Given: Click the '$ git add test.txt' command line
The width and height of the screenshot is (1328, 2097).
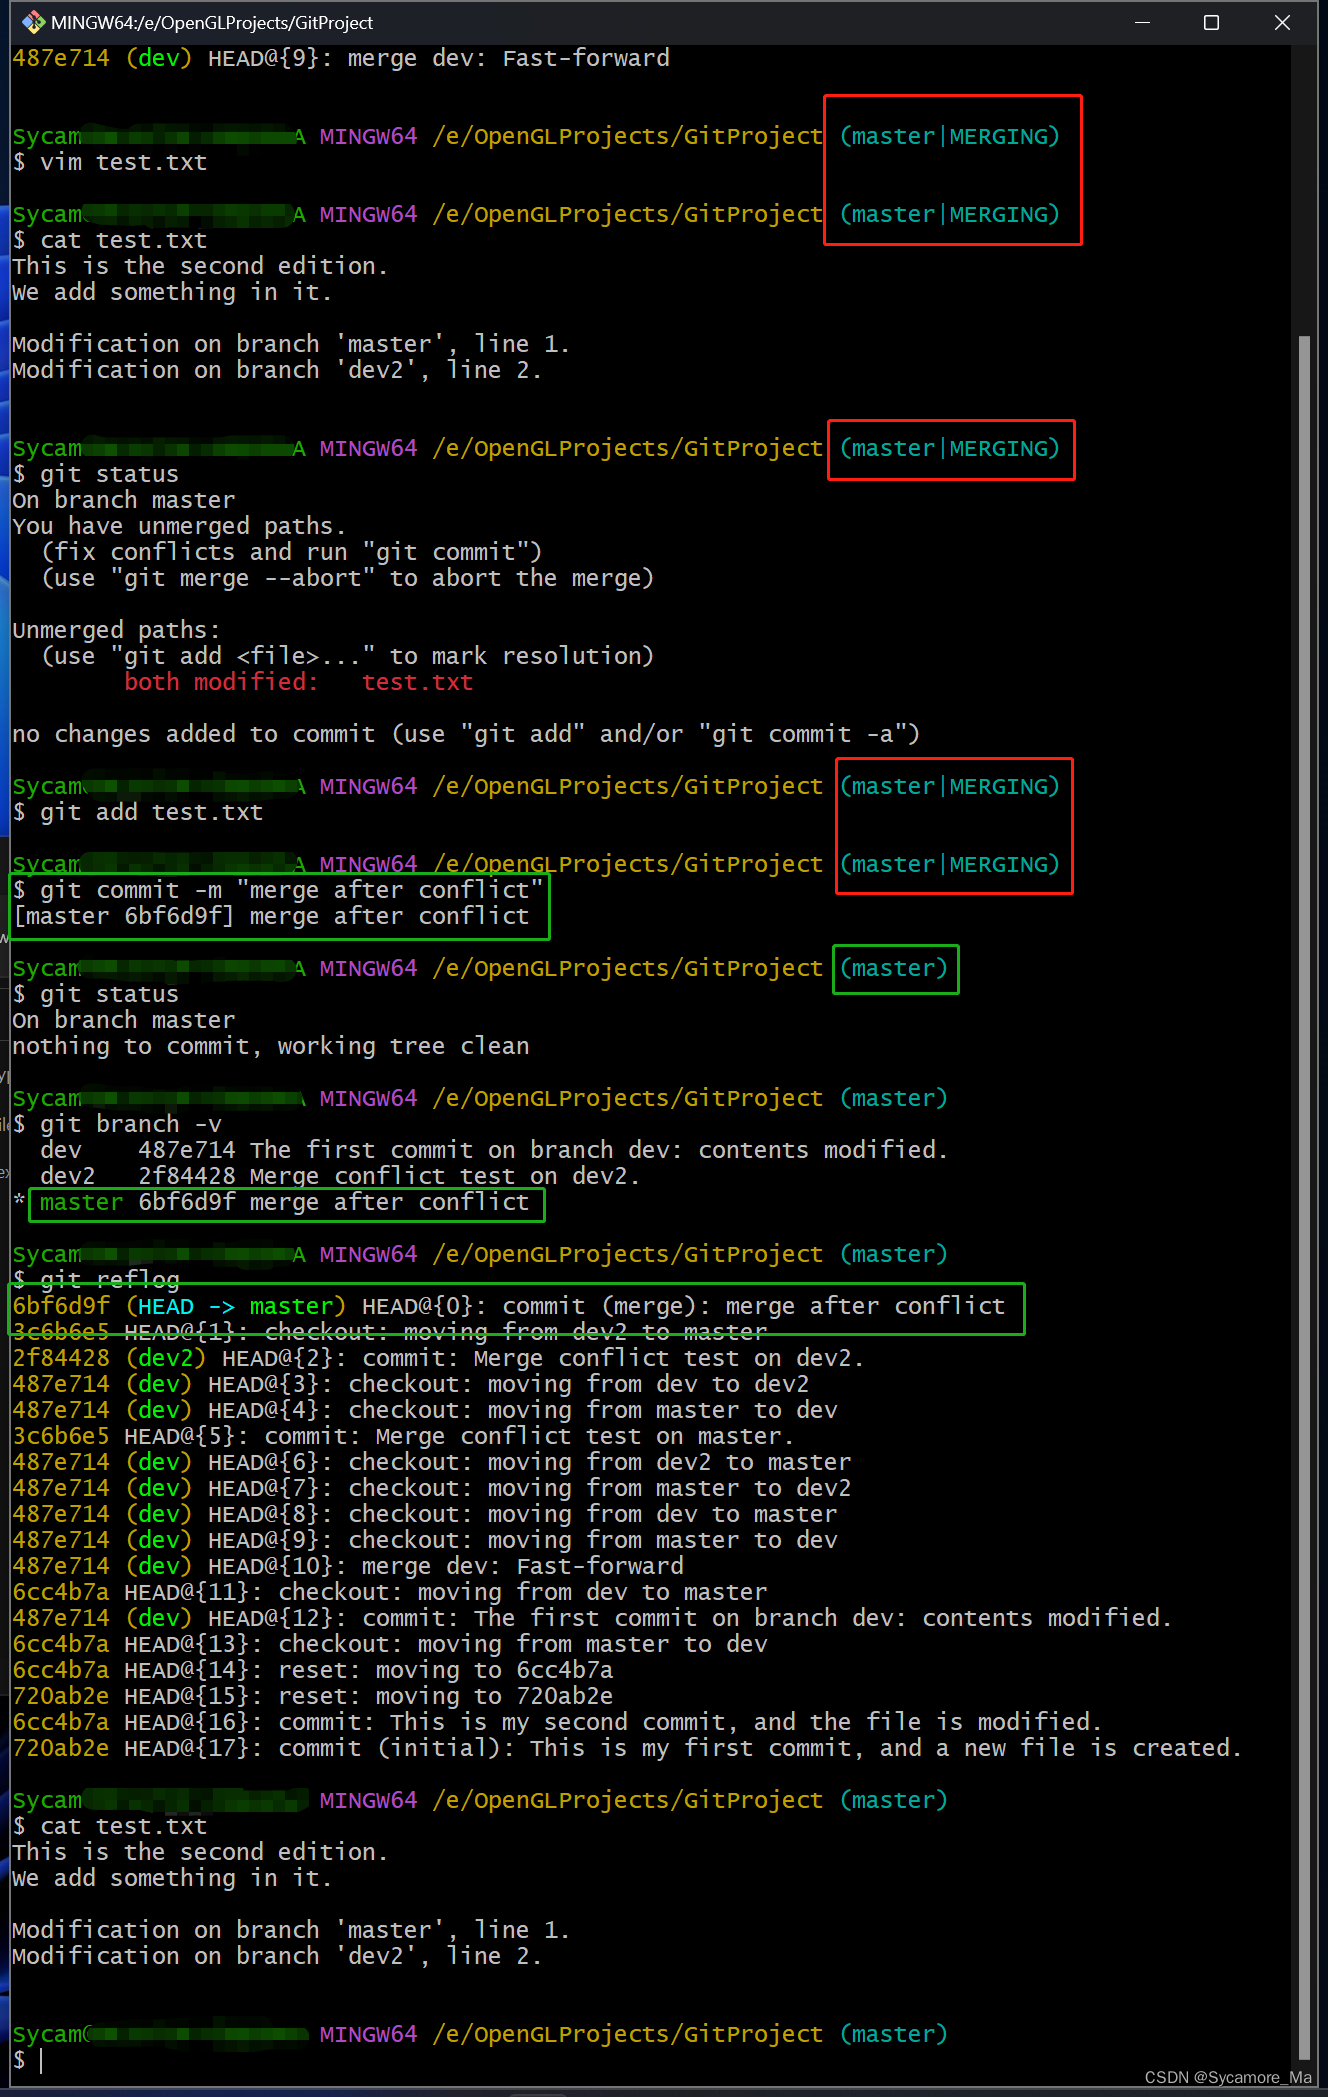Looking at the screenshot, I should 138,812.
